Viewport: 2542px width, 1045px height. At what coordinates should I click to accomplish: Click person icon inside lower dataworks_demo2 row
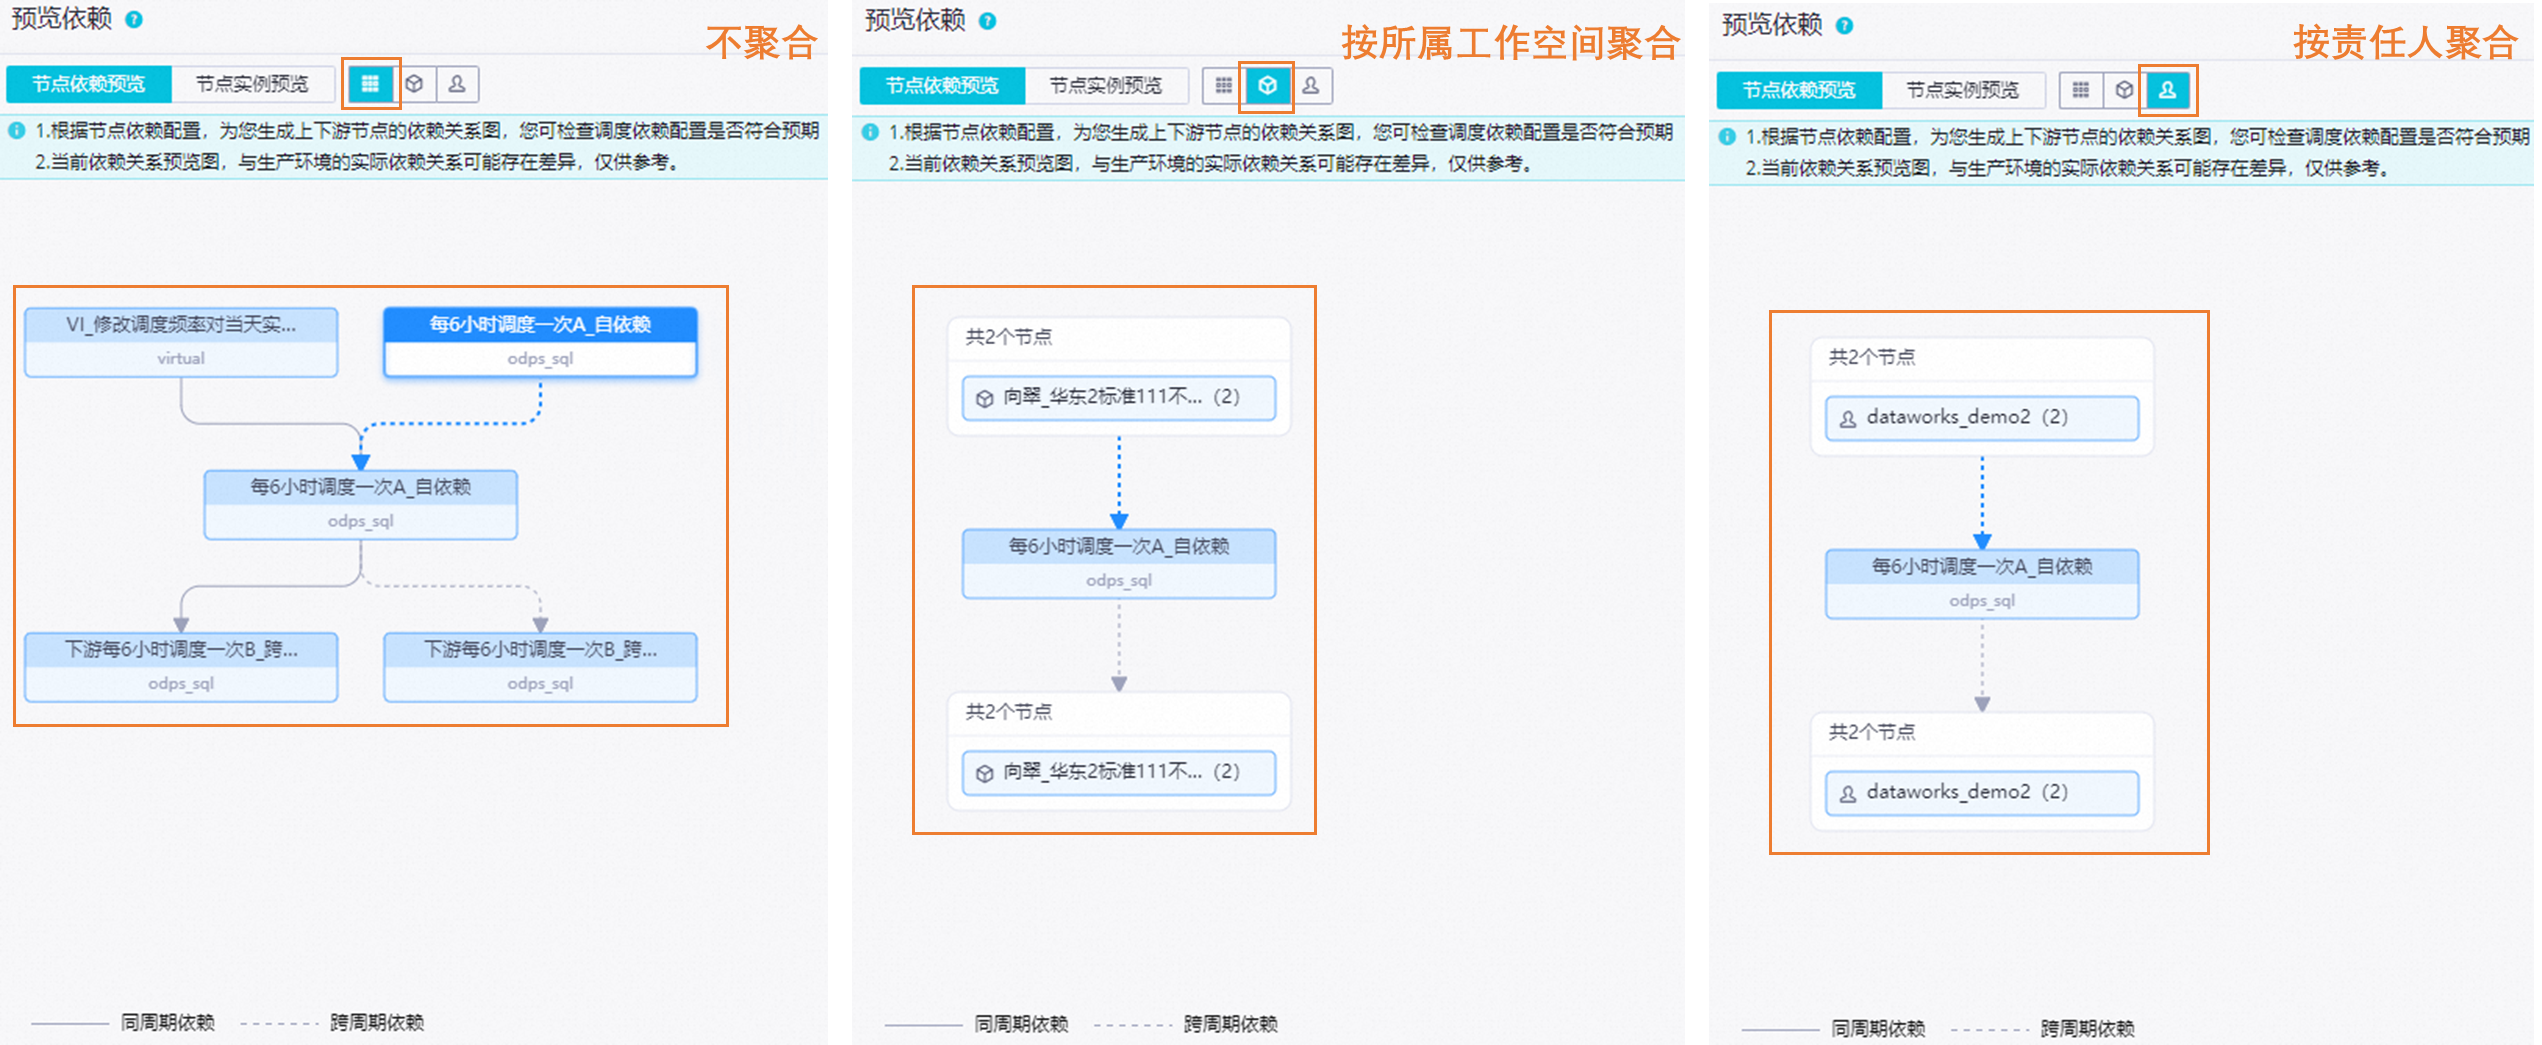tap(1848, 793)
